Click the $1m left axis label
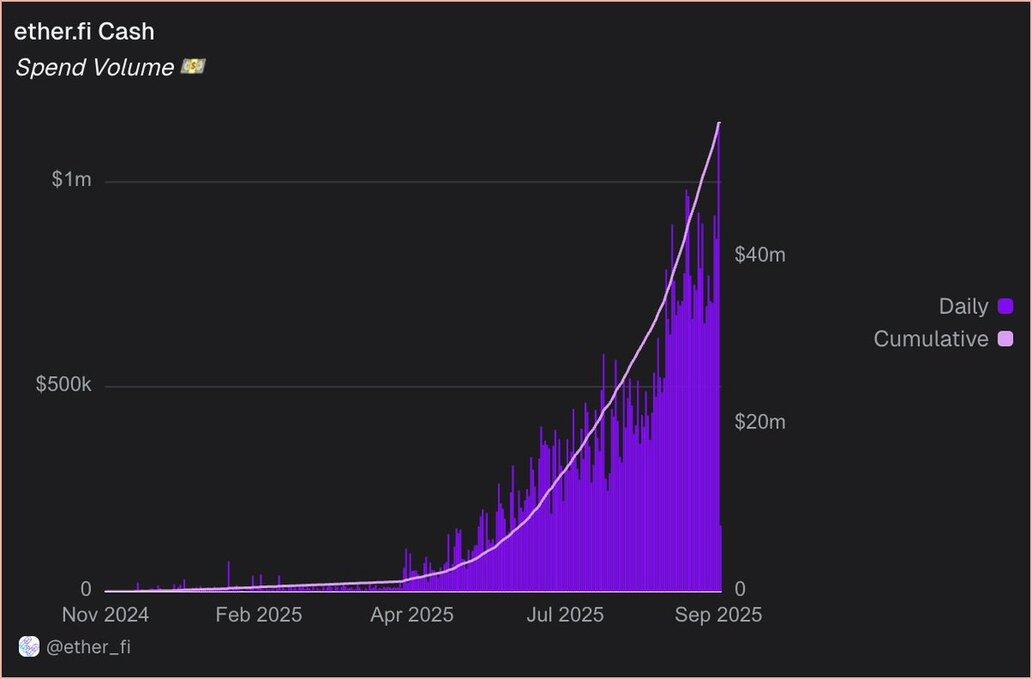This screenshot has width=1032, height=679. point(72,179)
